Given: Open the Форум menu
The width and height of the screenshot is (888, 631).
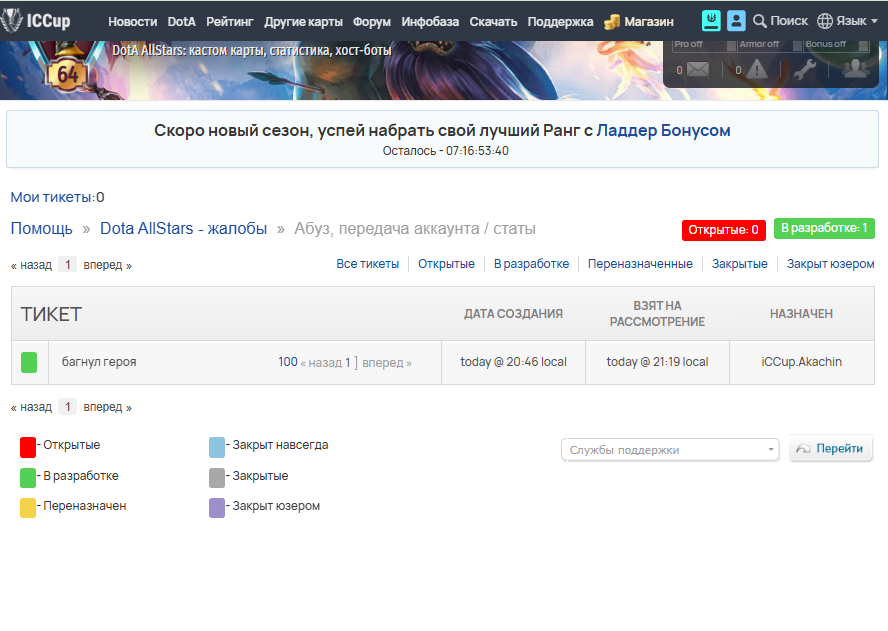Looking at the screenshot, I should [x=372, y=22].
